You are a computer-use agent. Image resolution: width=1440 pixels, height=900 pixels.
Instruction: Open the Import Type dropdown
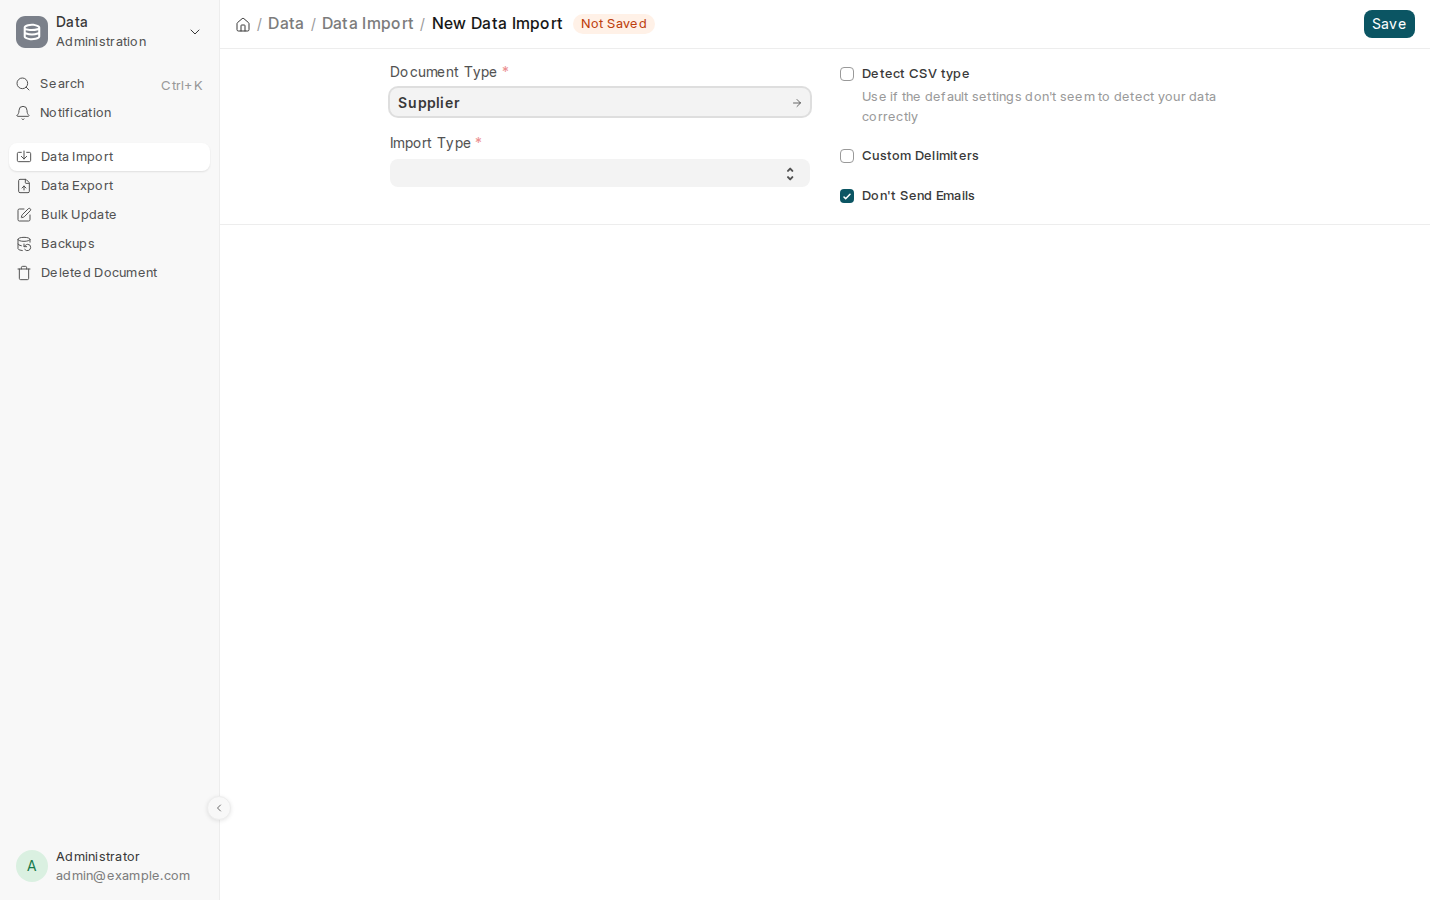click(600, 173)
